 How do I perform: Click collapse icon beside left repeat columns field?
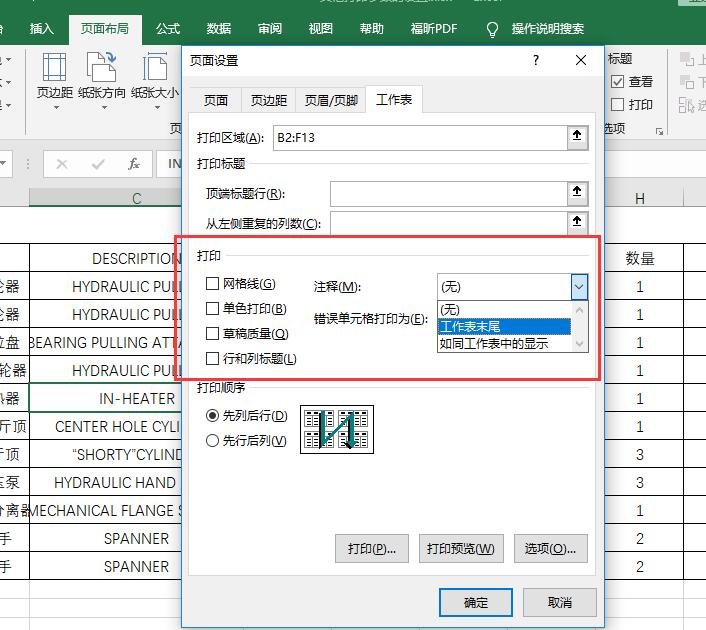coord(577,223)
